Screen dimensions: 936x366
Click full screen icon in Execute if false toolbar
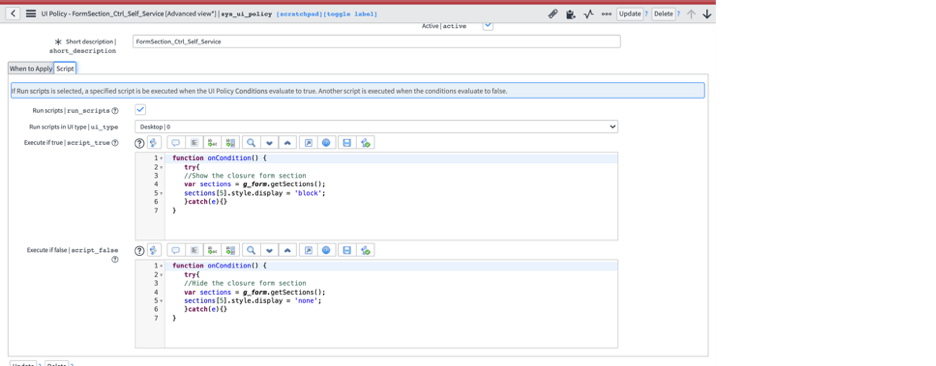pyautogui.click(x=308, y=250)
